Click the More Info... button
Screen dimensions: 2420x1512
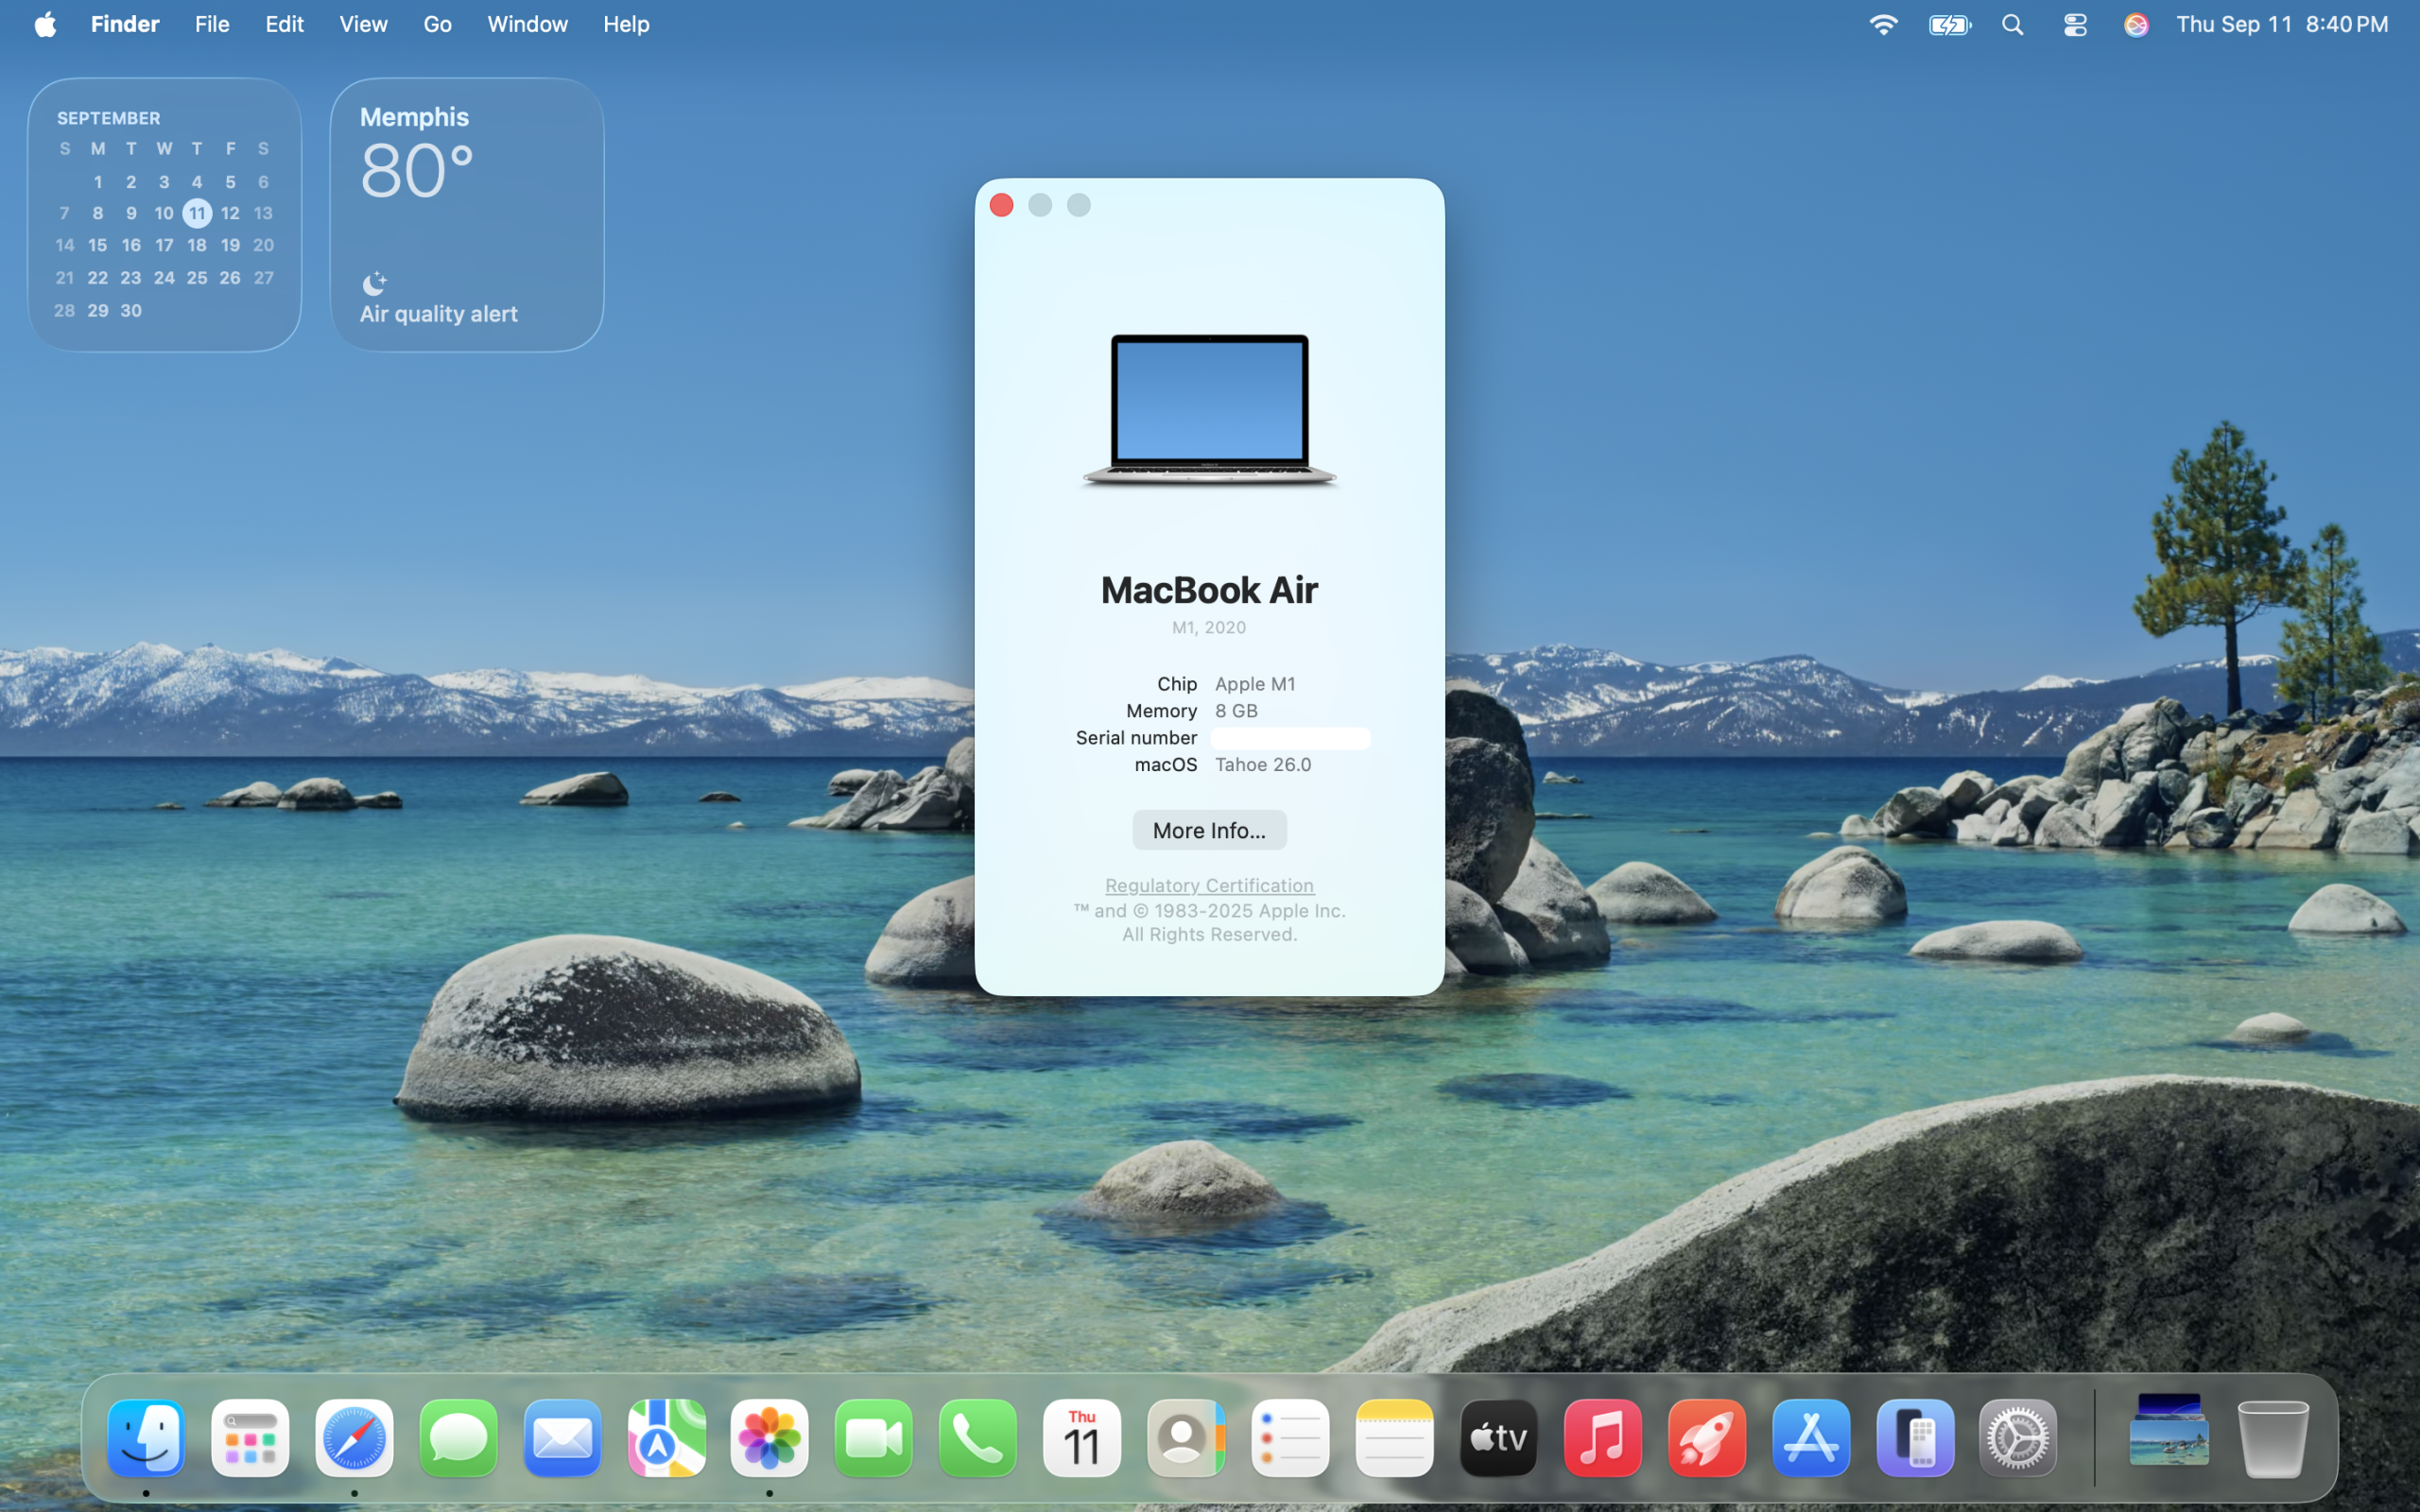[x=1208, y=830]
